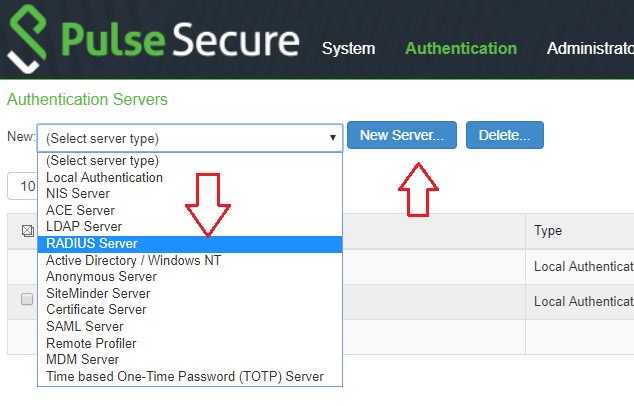
Task: Select LDAP Server option
Action: point(84,227)
